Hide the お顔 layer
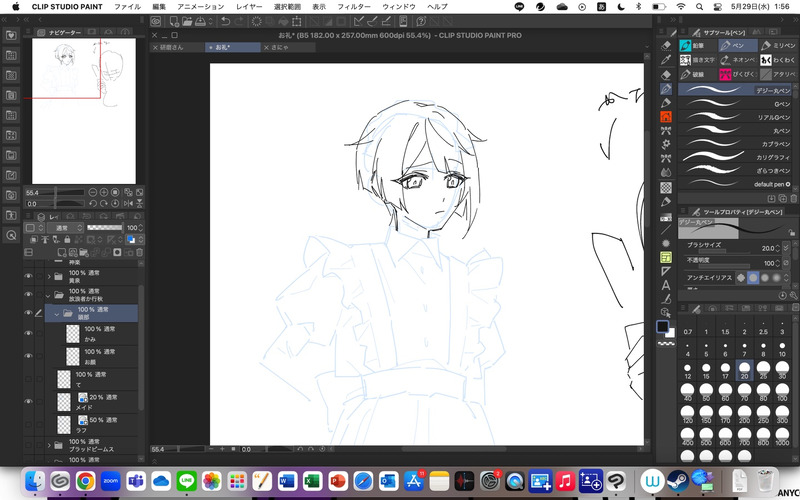Viewport: 800px width, 500px height. click(28, 356)
